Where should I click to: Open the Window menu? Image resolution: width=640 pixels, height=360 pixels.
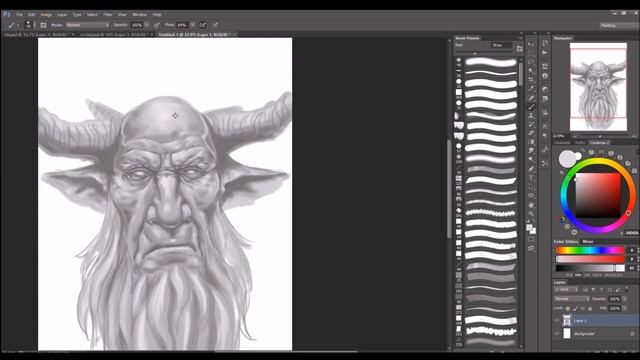(x=139, y=14)
